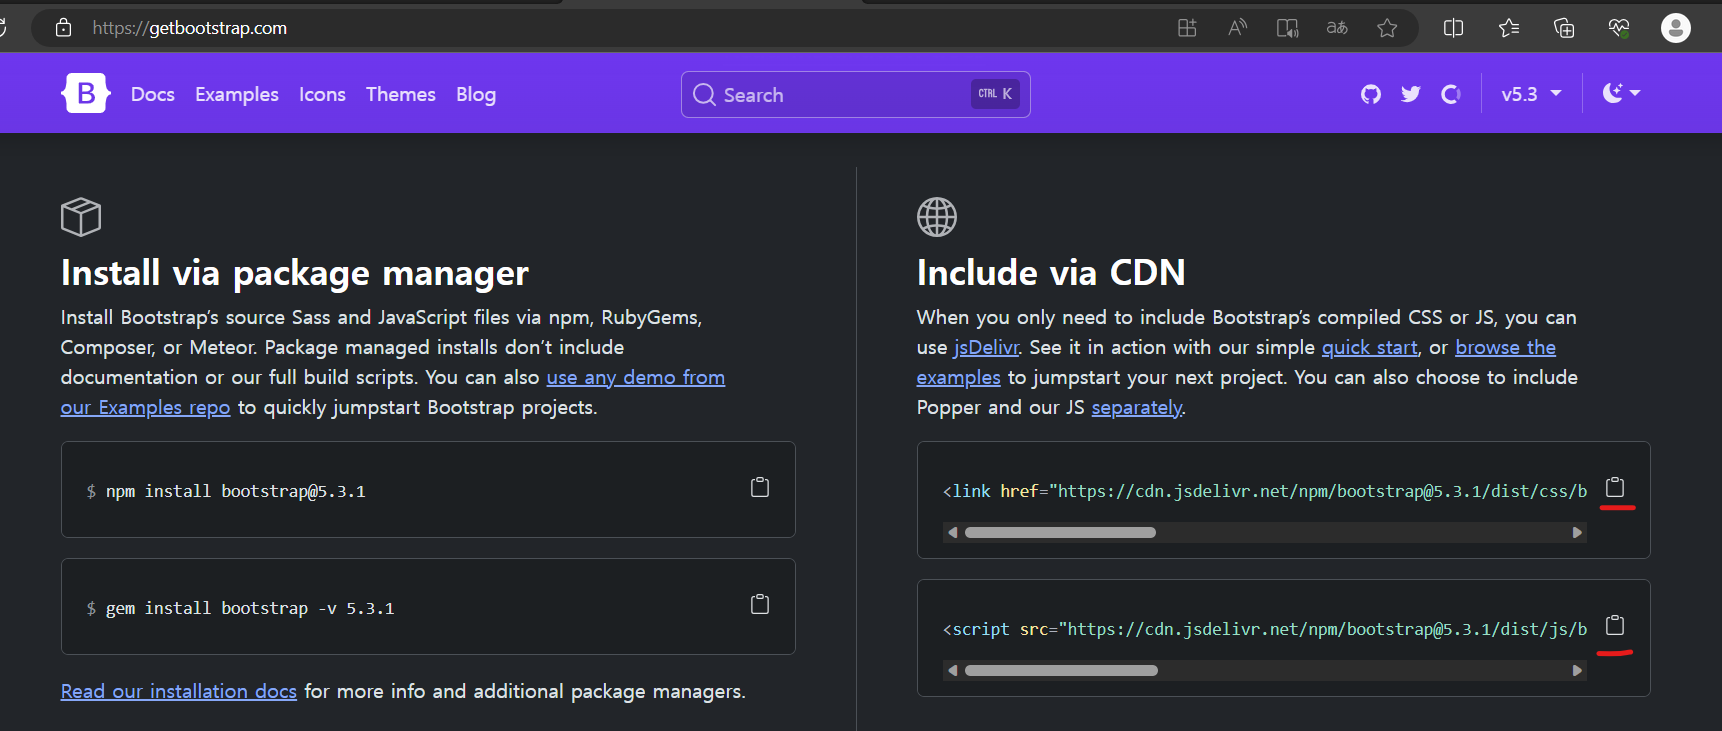Follow the 'our Examples repo' link
1722x731 pixels.
pos(146,407)
